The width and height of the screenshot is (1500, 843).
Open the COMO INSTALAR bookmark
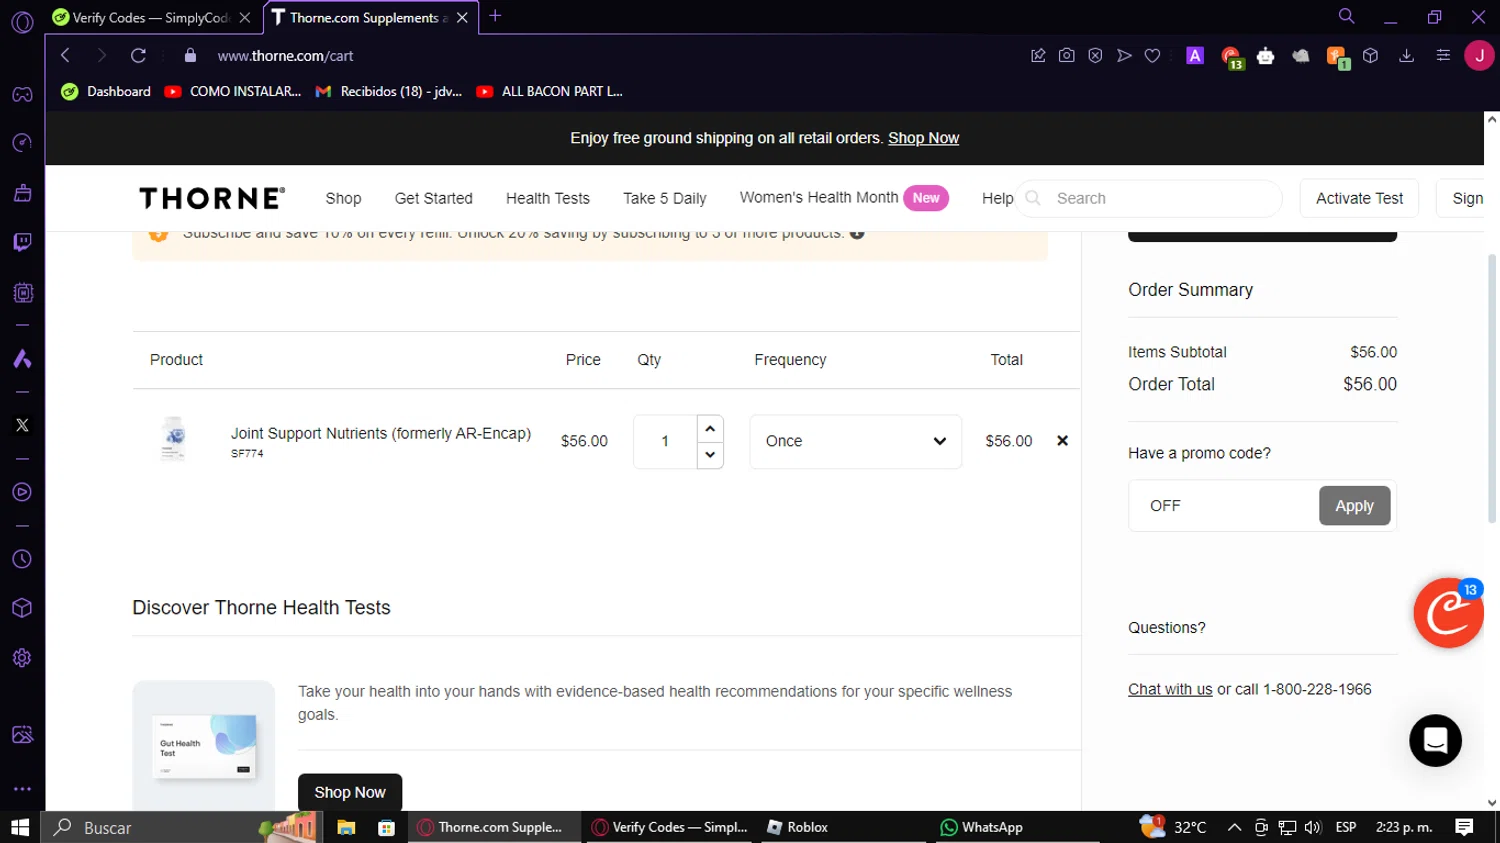[x=233, y=91]
